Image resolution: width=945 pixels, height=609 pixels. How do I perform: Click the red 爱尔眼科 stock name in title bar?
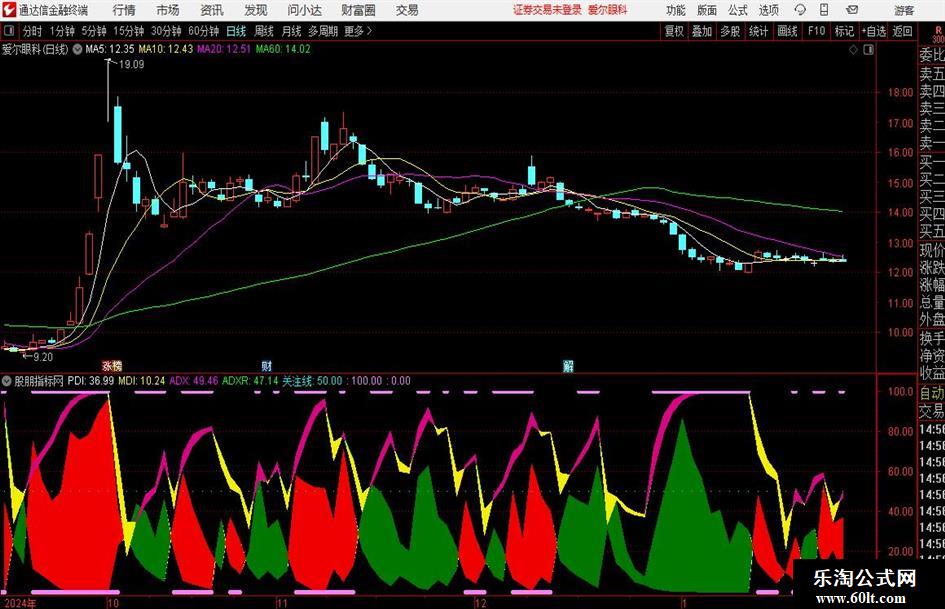608,10
